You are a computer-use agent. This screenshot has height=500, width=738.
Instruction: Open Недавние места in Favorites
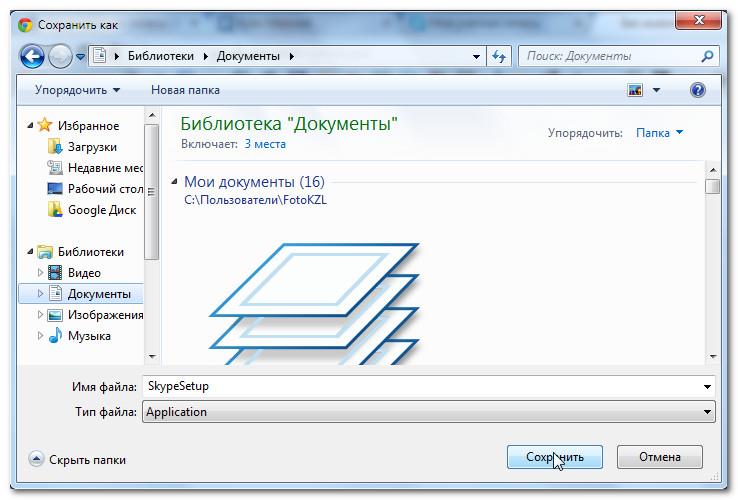click(x=106, y=168)
